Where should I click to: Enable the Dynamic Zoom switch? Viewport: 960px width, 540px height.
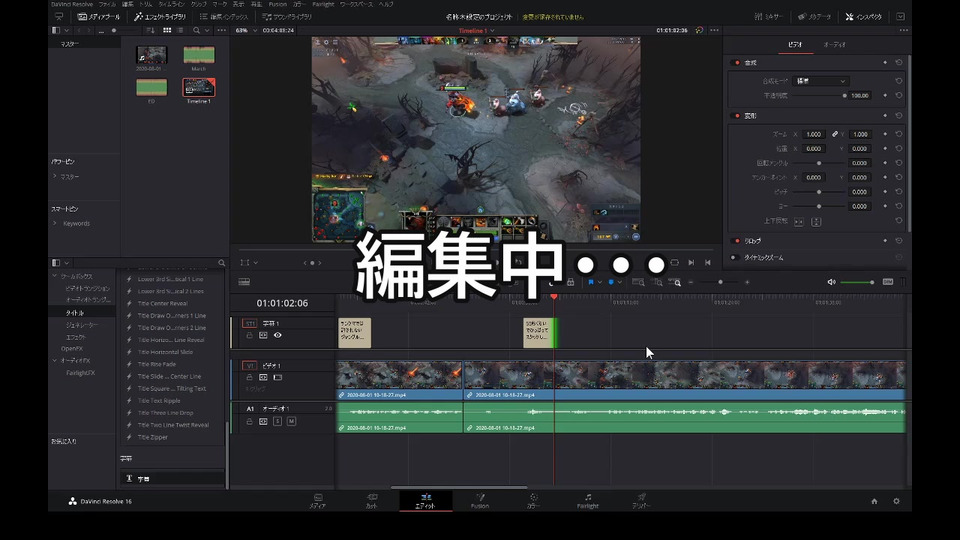coord(734,257)
